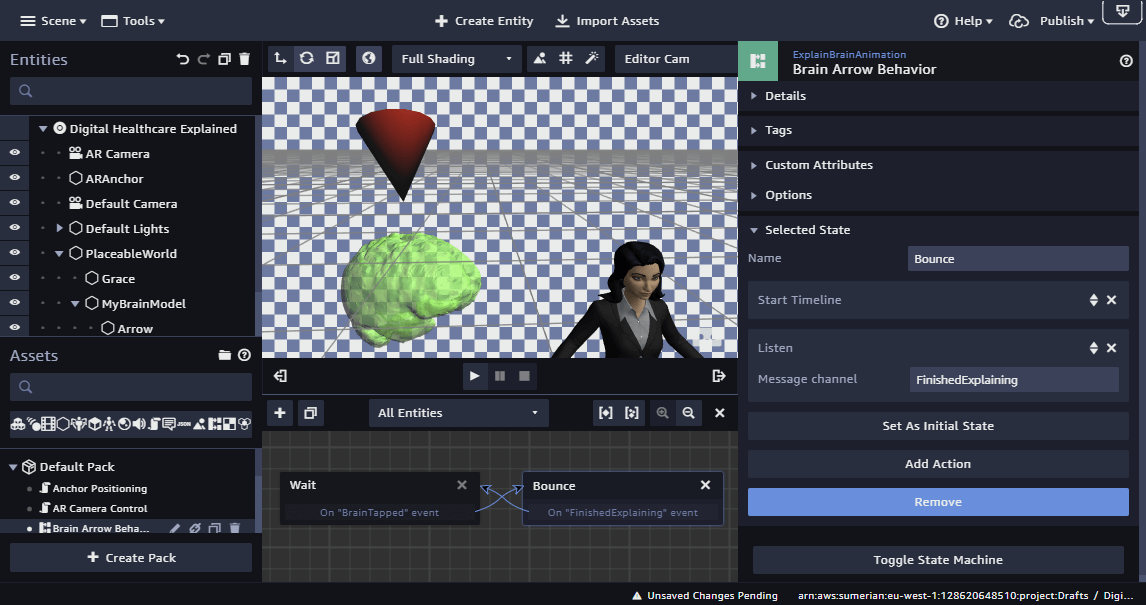The width and height of the screenshot is (1146, 605).
Task: Expand the Details section
Action: (x=785, y=96)
